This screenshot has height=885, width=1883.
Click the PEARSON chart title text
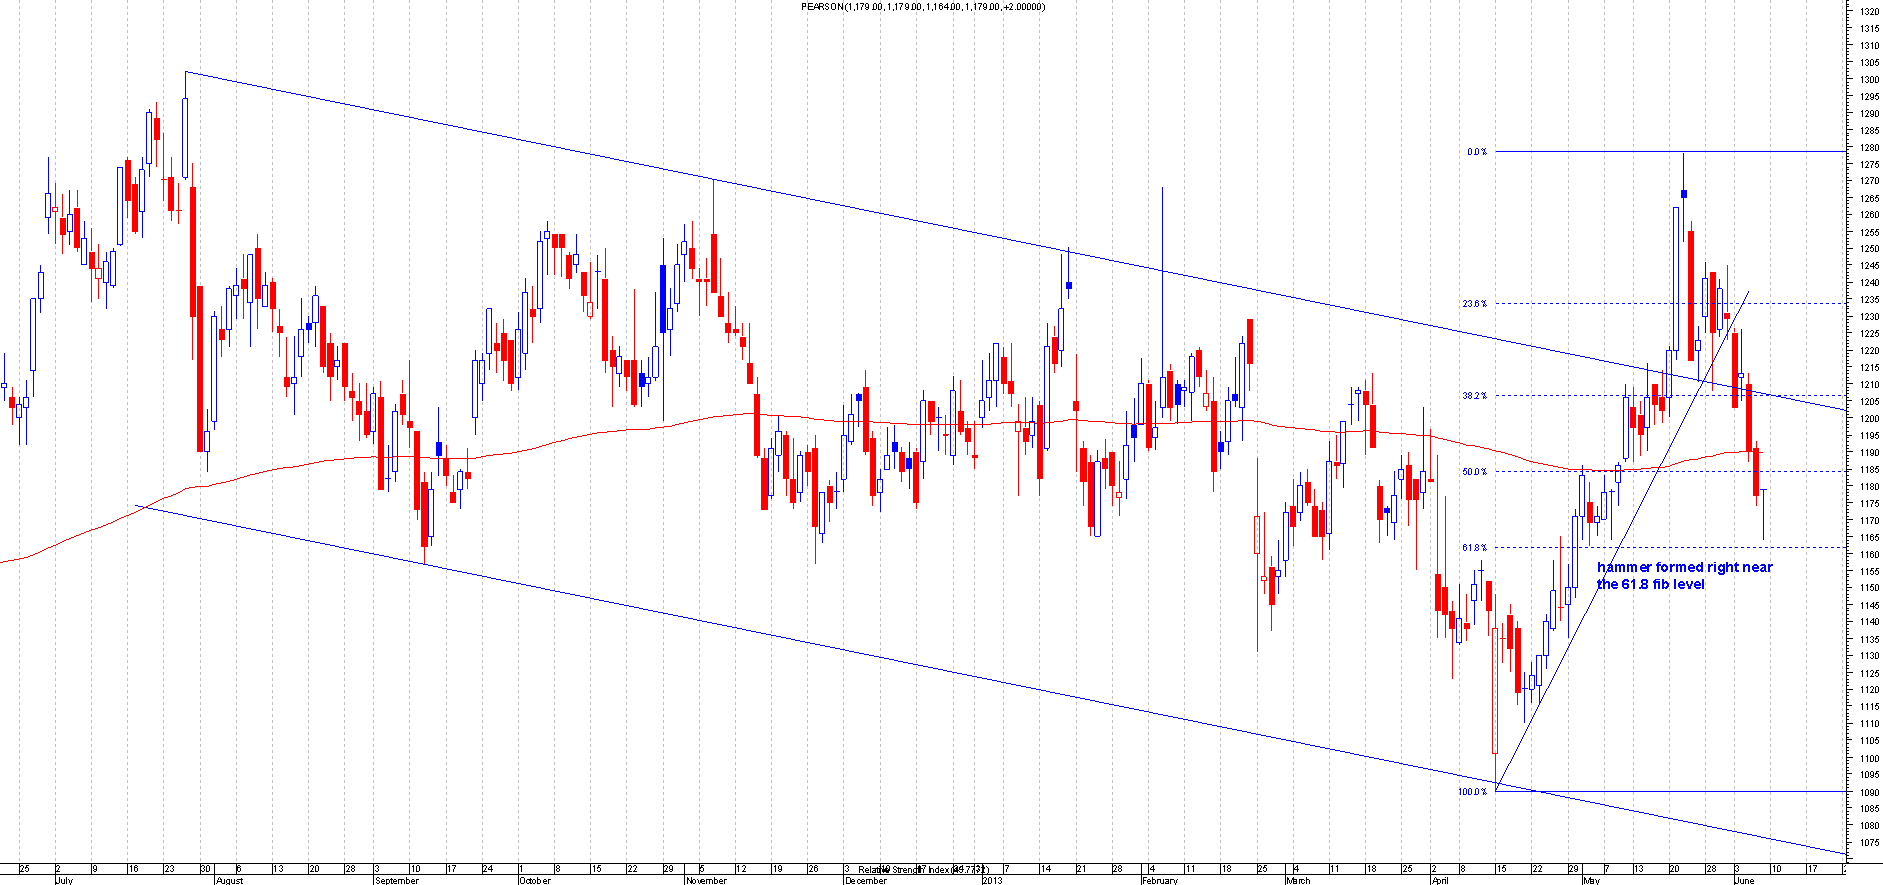(923, 7)
